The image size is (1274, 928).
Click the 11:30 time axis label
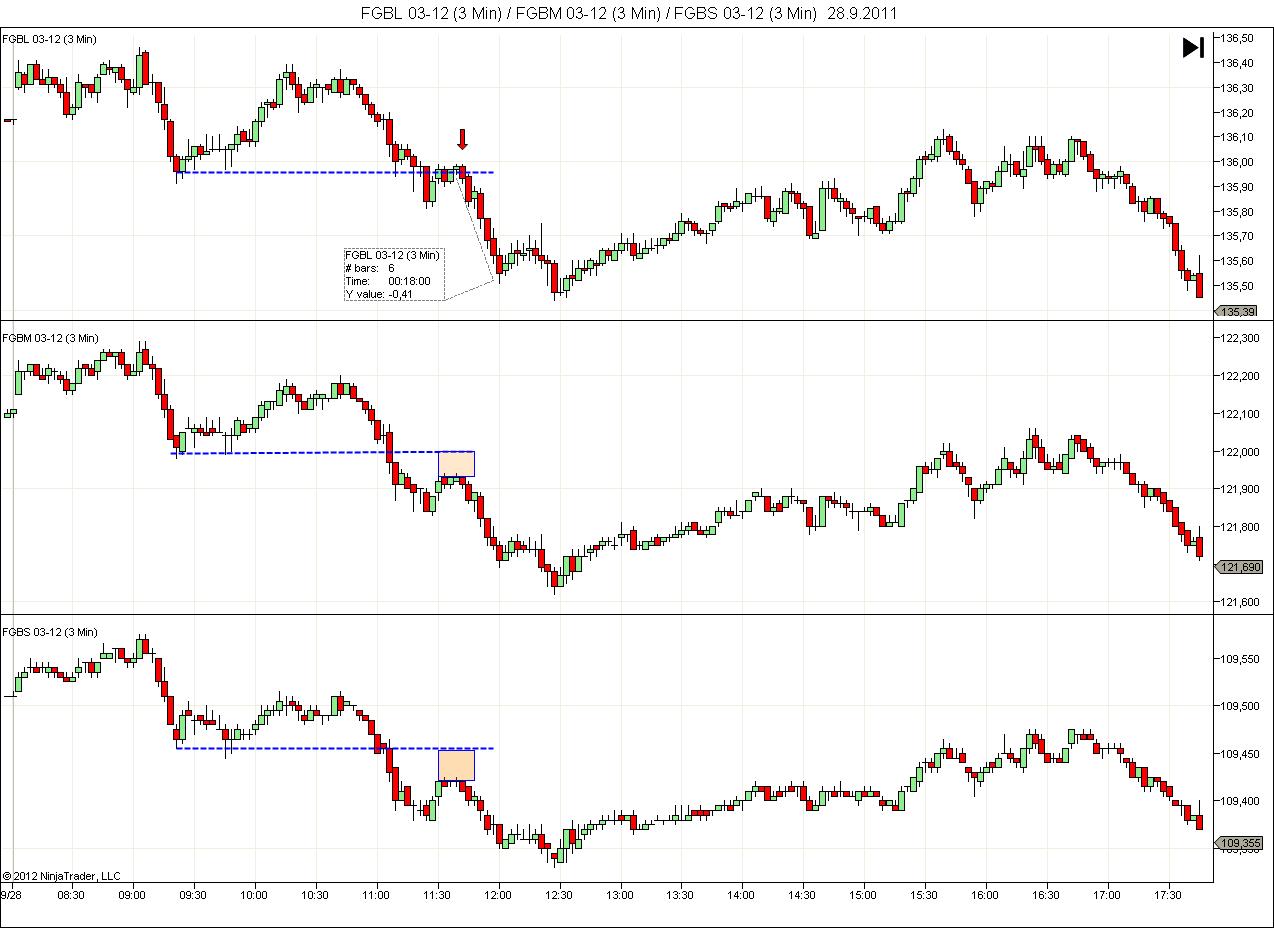click(x=437, y=895)
